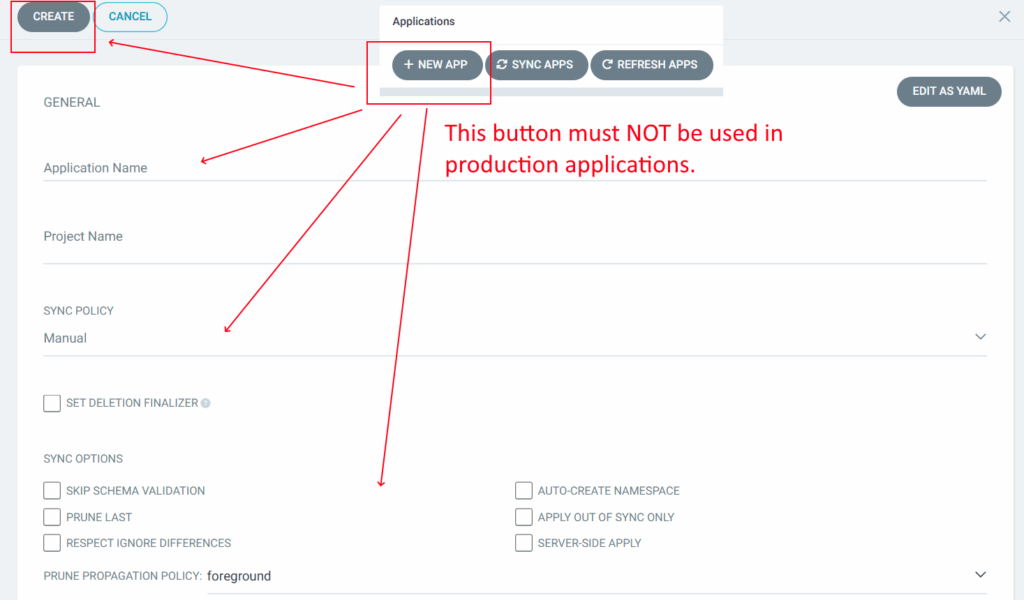
Task: Open the EDIT AS YAML editor
Action: 948,91
